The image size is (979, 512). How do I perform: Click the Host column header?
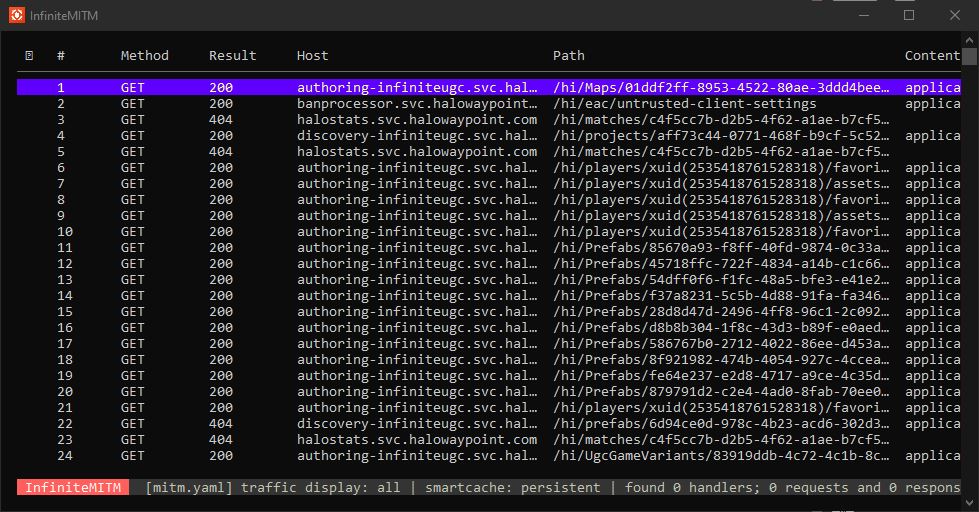click(x=312, y=56)
